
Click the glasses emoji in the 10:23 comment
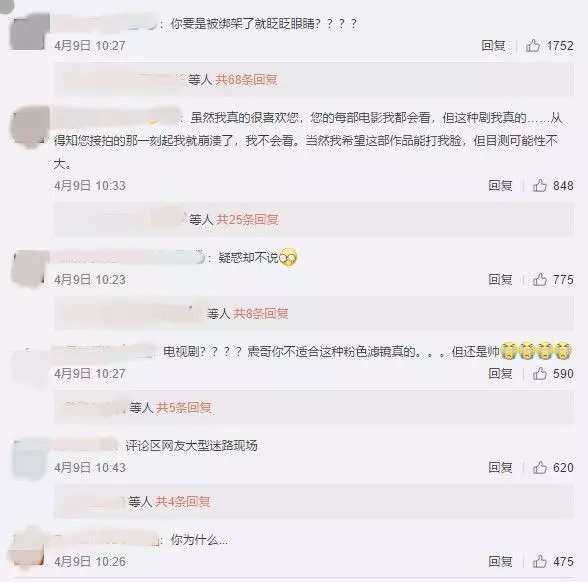pyautogui.click(x=288, y=258)
